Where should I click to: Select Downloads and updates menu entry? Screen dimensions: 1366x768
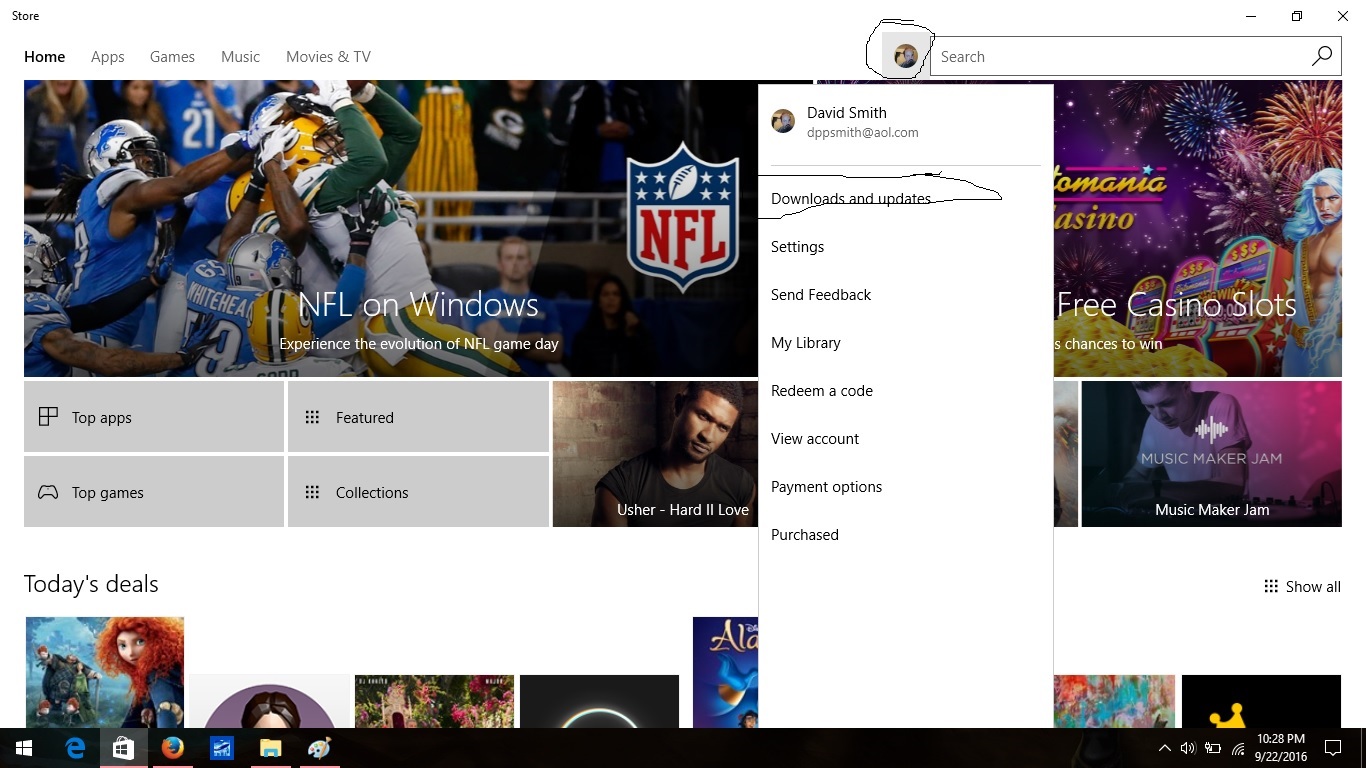pos(906,199)
